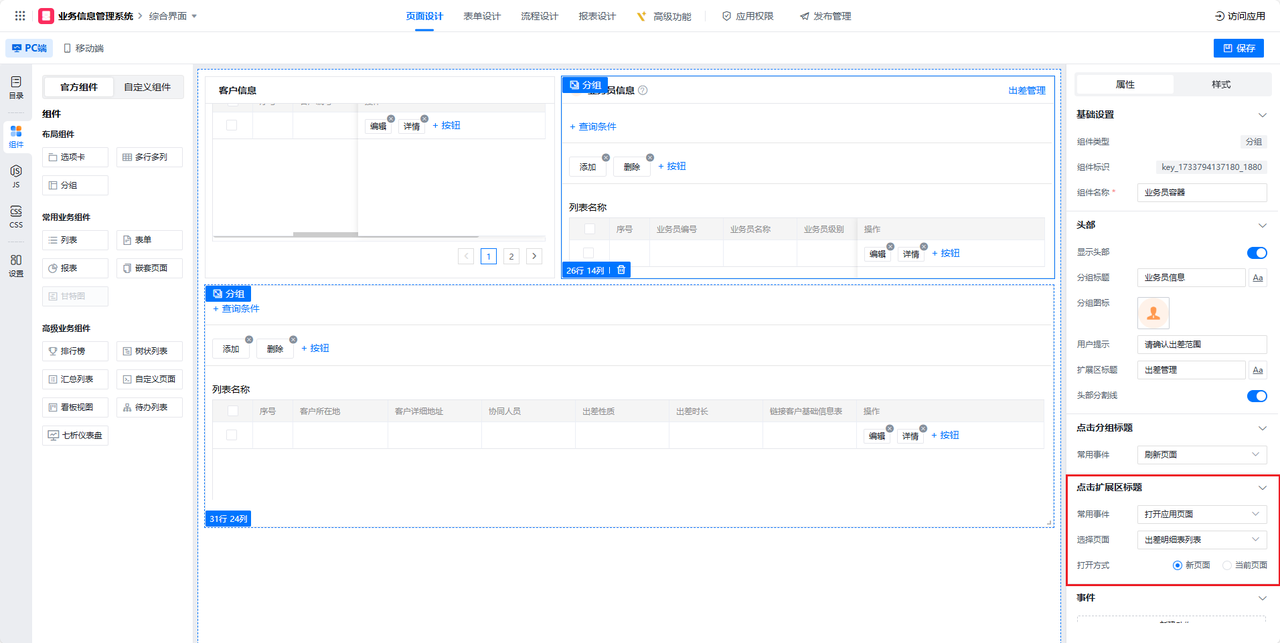Click the app launcher grid icon
The height and width of the screenshot is (643, 1280).
[20, 16]
